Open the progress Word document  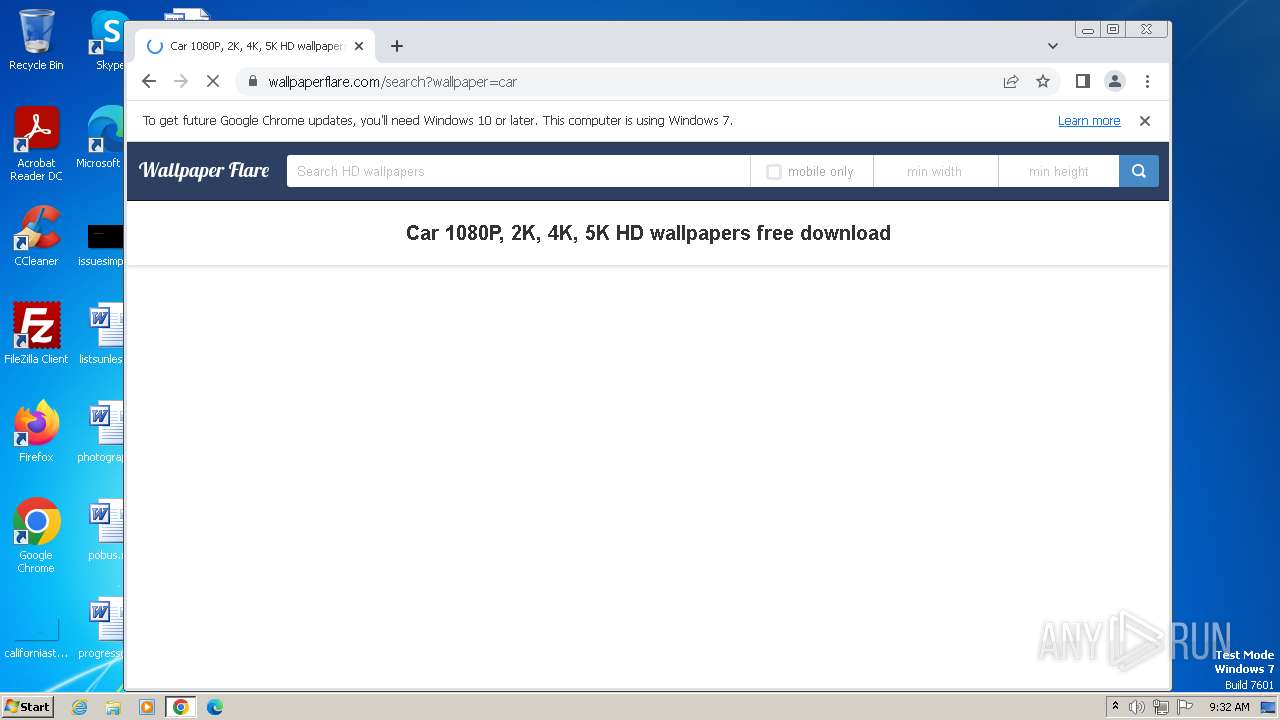pos(101,627)
